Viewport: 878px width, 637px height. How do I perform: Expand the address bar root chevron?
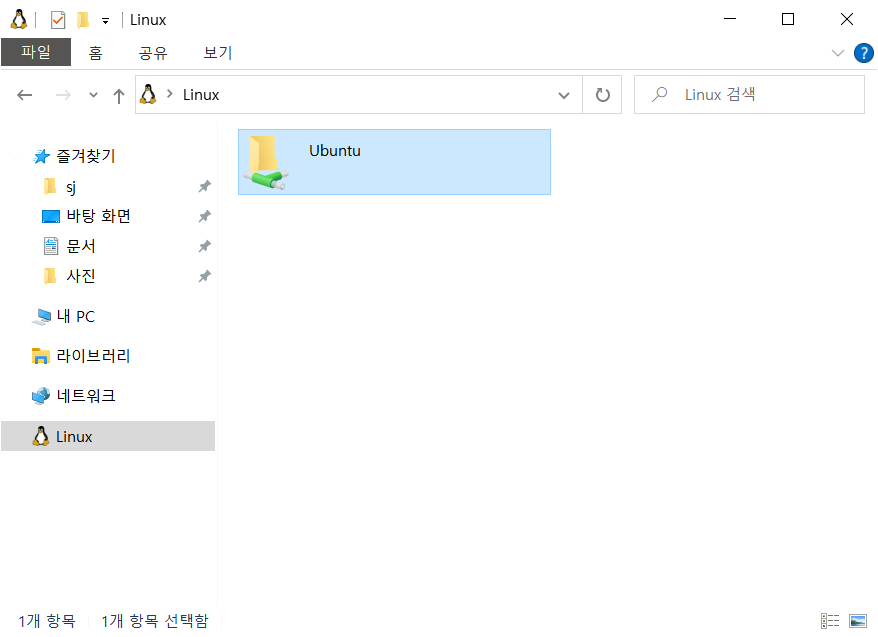[170, 93]
